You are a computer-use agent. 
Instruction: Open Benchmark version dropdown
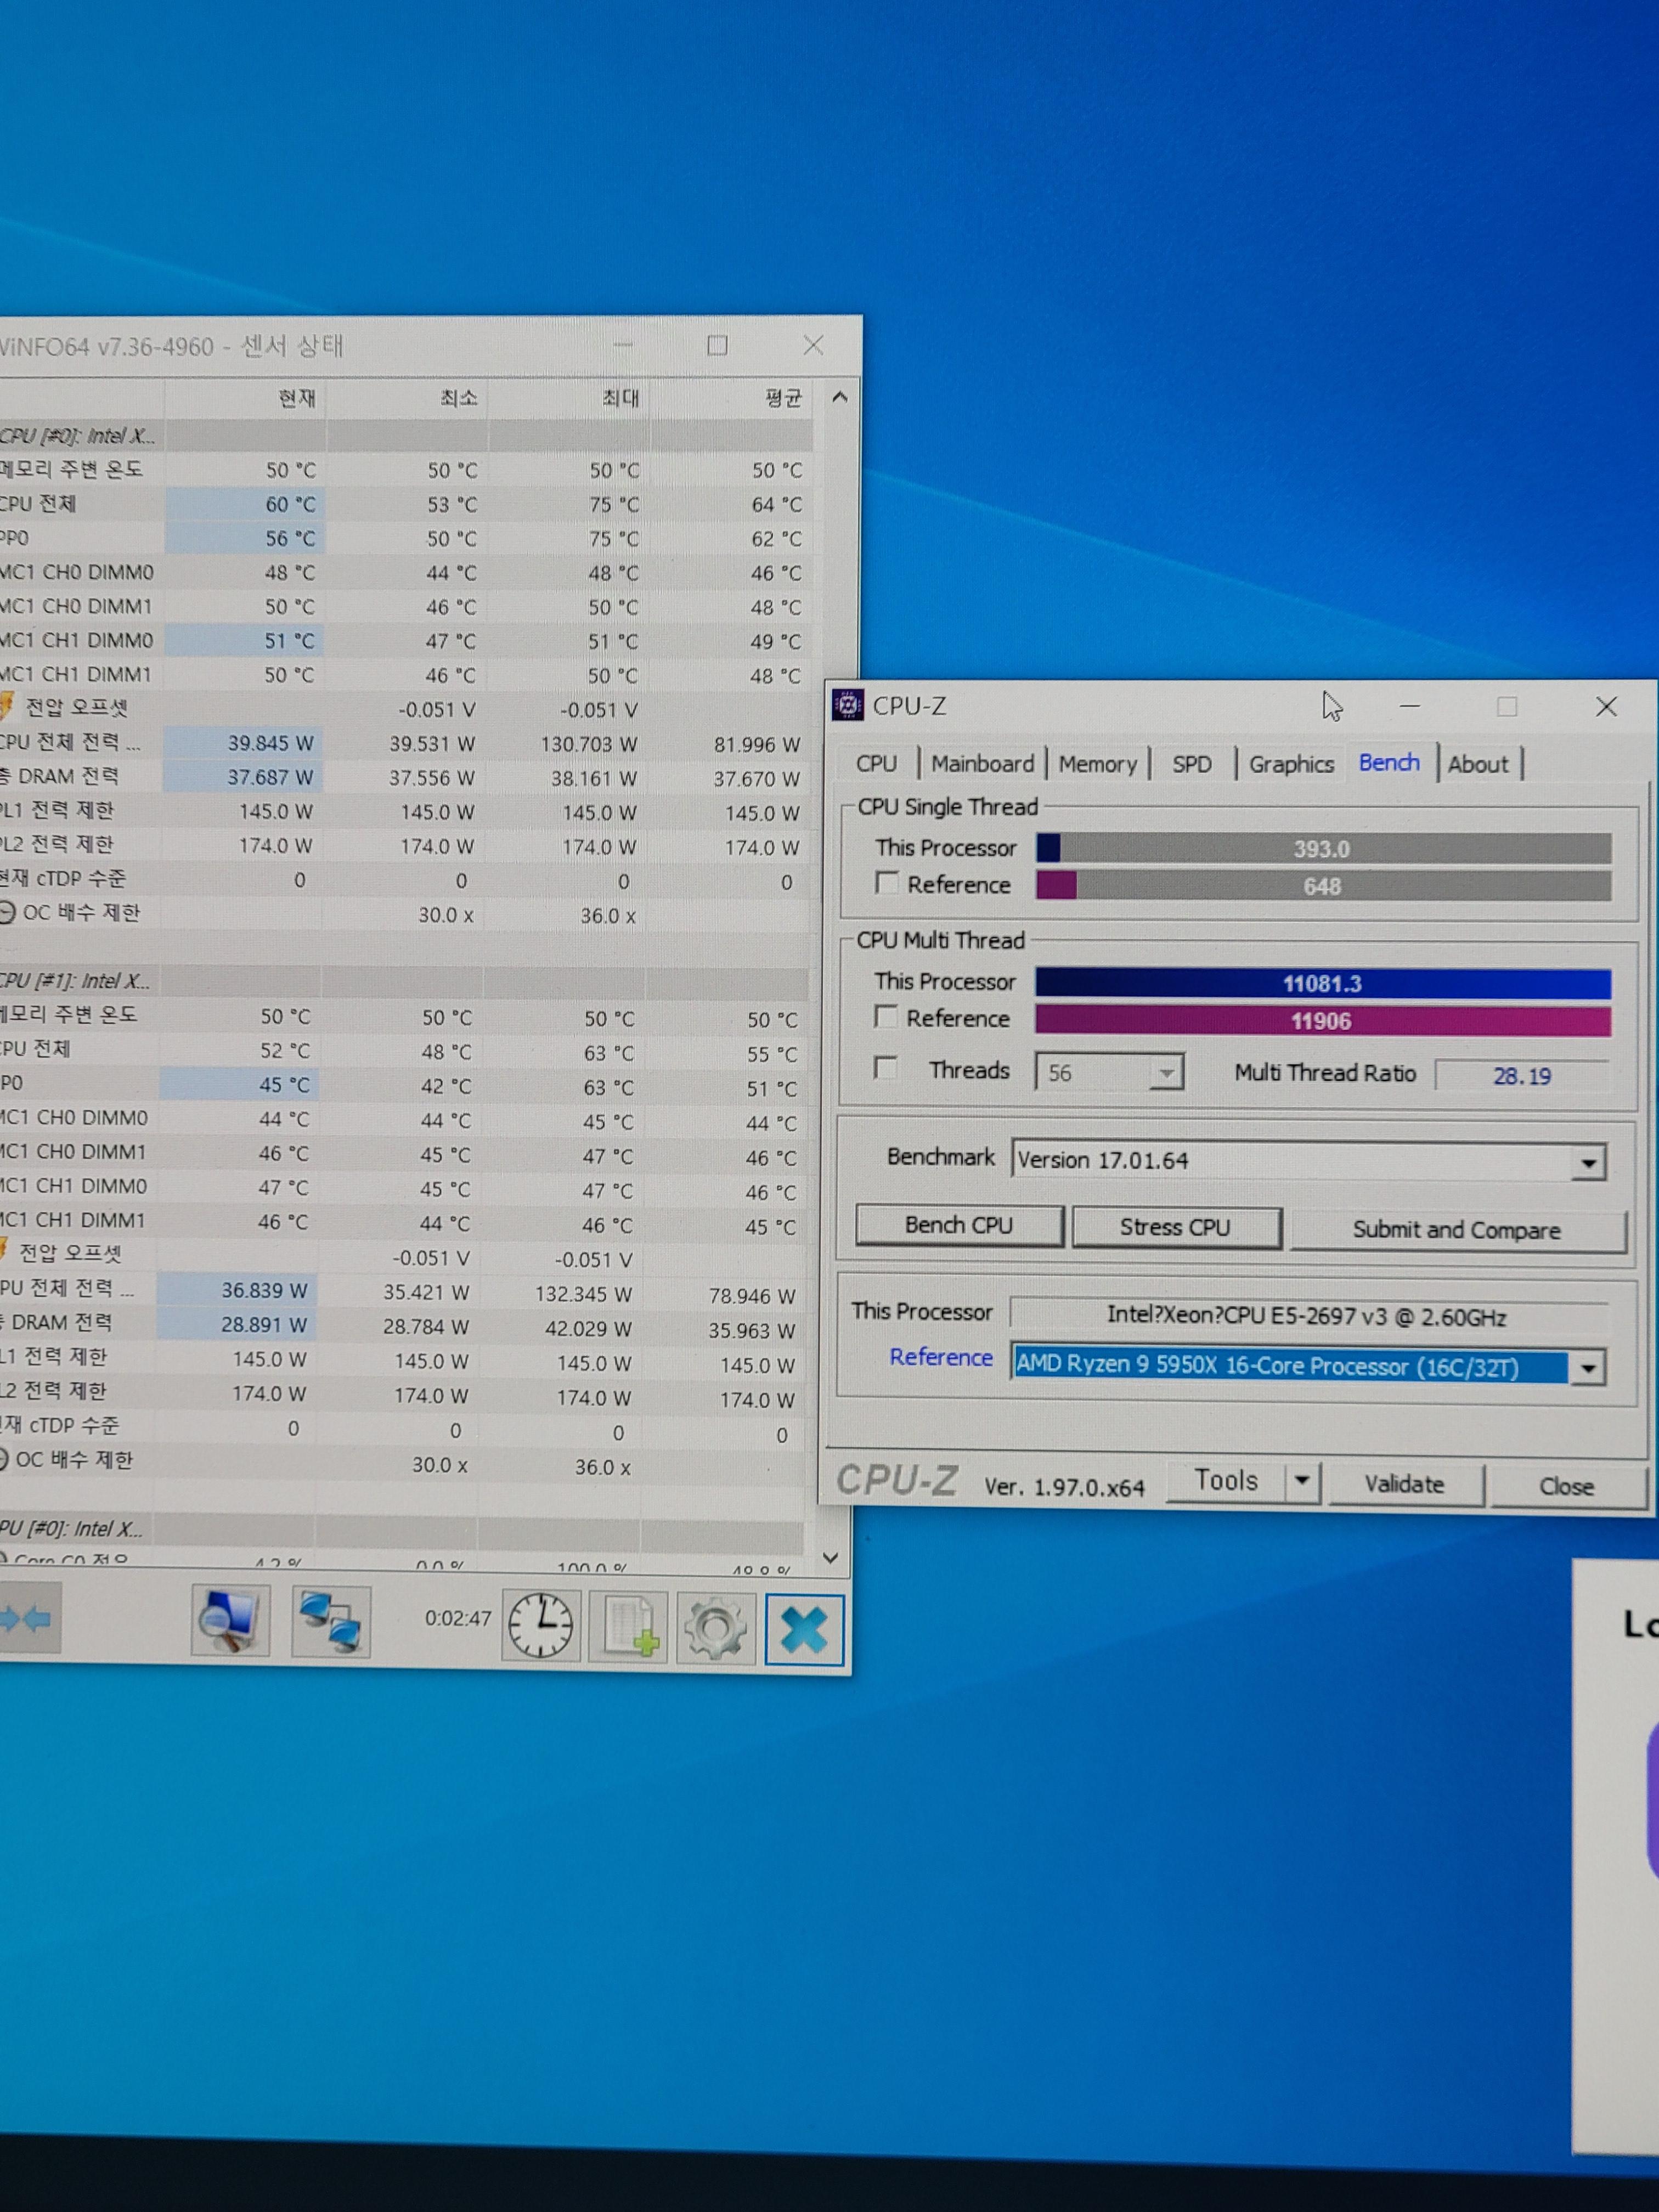pos(1588,1162)
